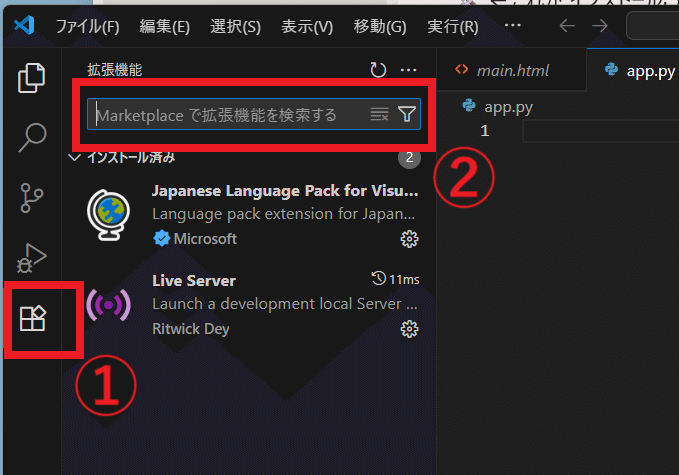Click Live Server 11ms activation time
679x475 pixels.
coord(395,279)
